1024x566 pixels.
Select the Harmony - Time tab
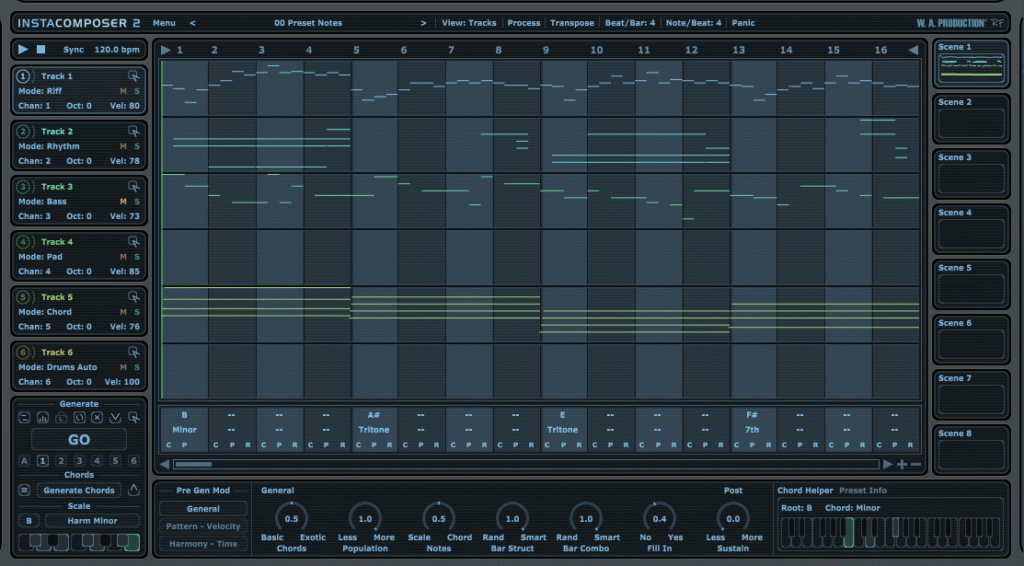(x=203, y=544)
